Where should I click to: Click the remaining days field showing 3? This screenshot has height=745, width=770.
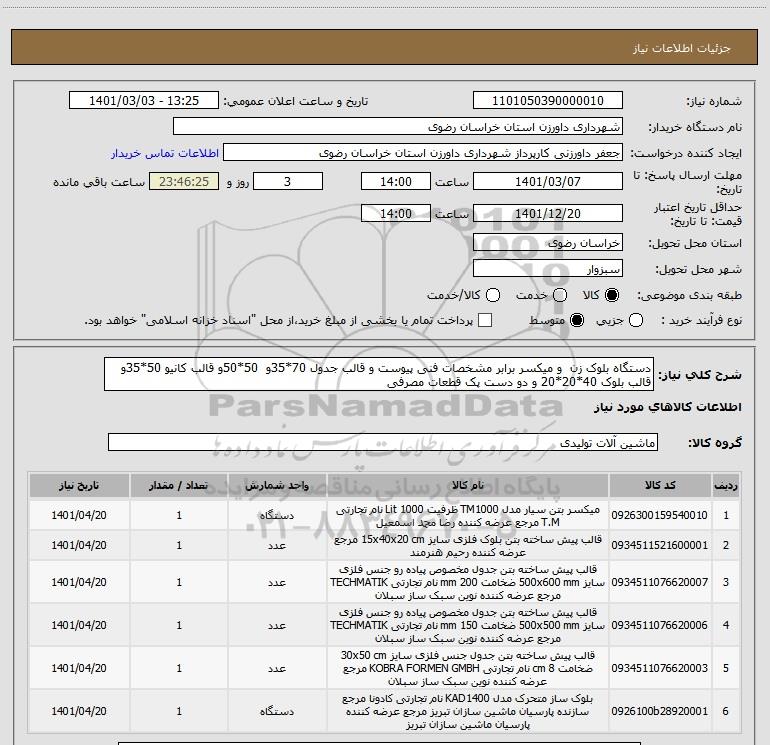pos(288,181)
